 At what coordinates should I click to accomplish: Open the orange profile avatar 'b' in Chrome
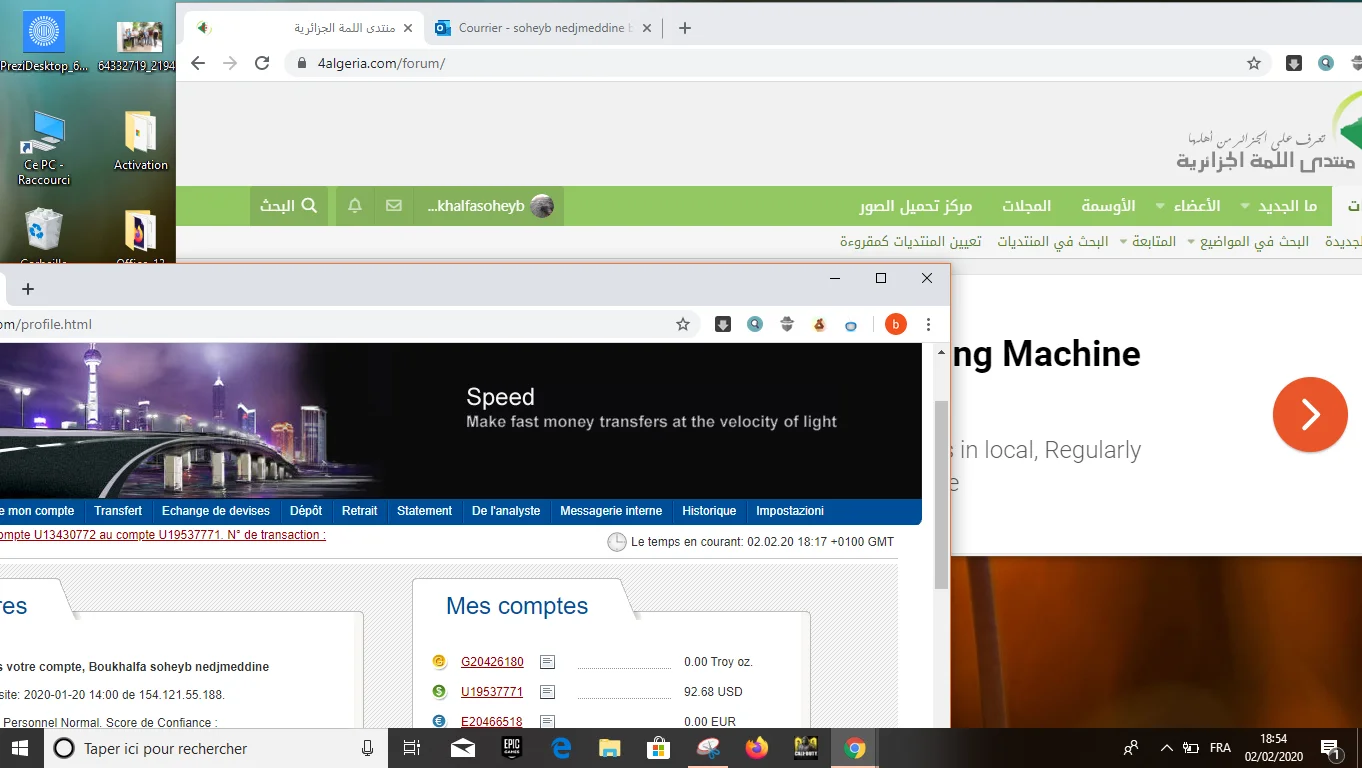click(896, 324)
